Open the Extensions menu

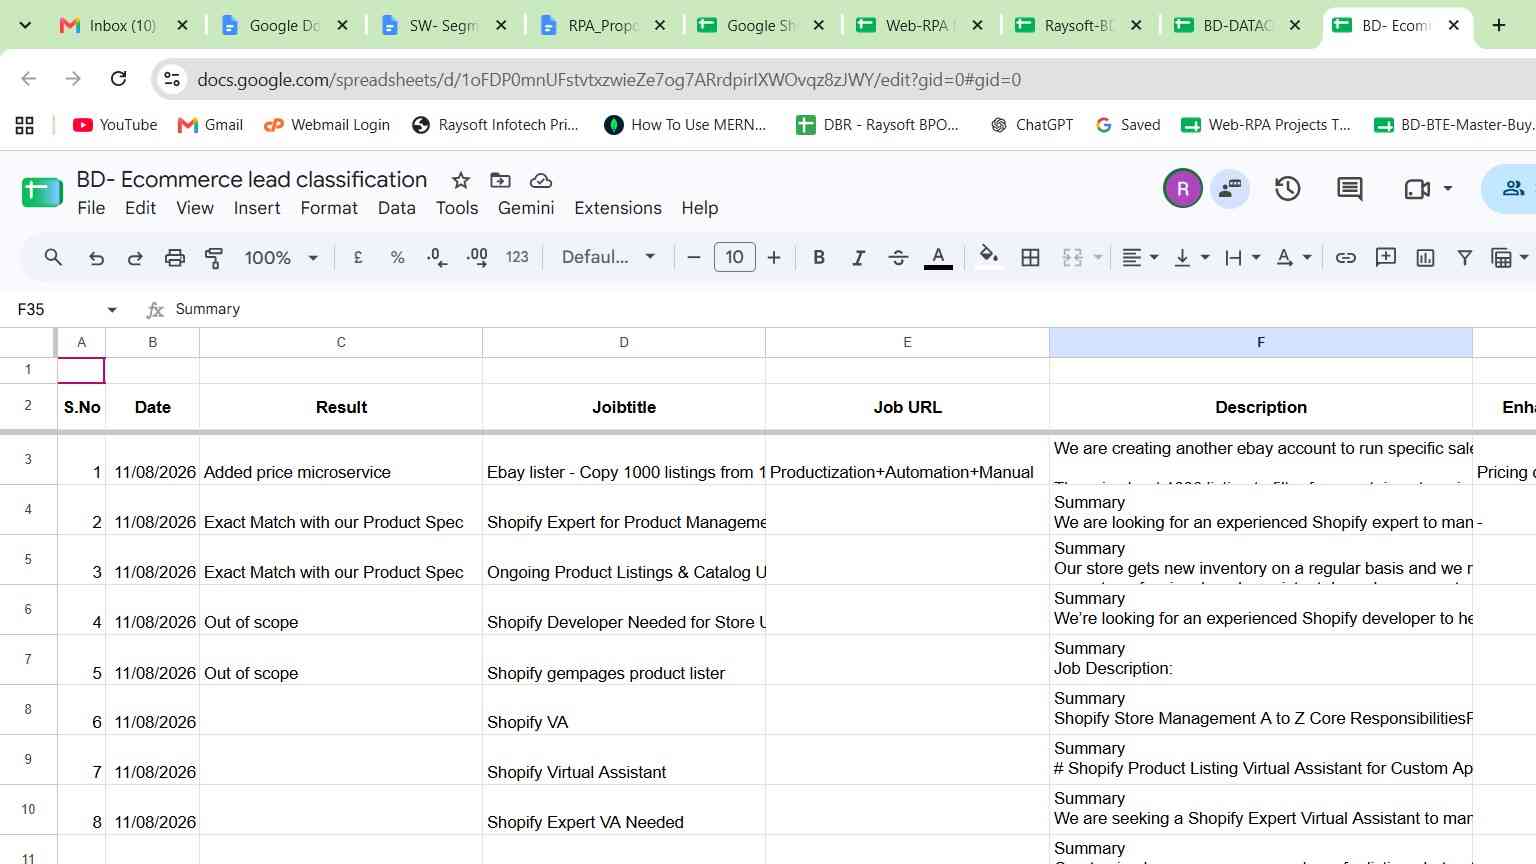pyautogui.click(x=618, y=208)
